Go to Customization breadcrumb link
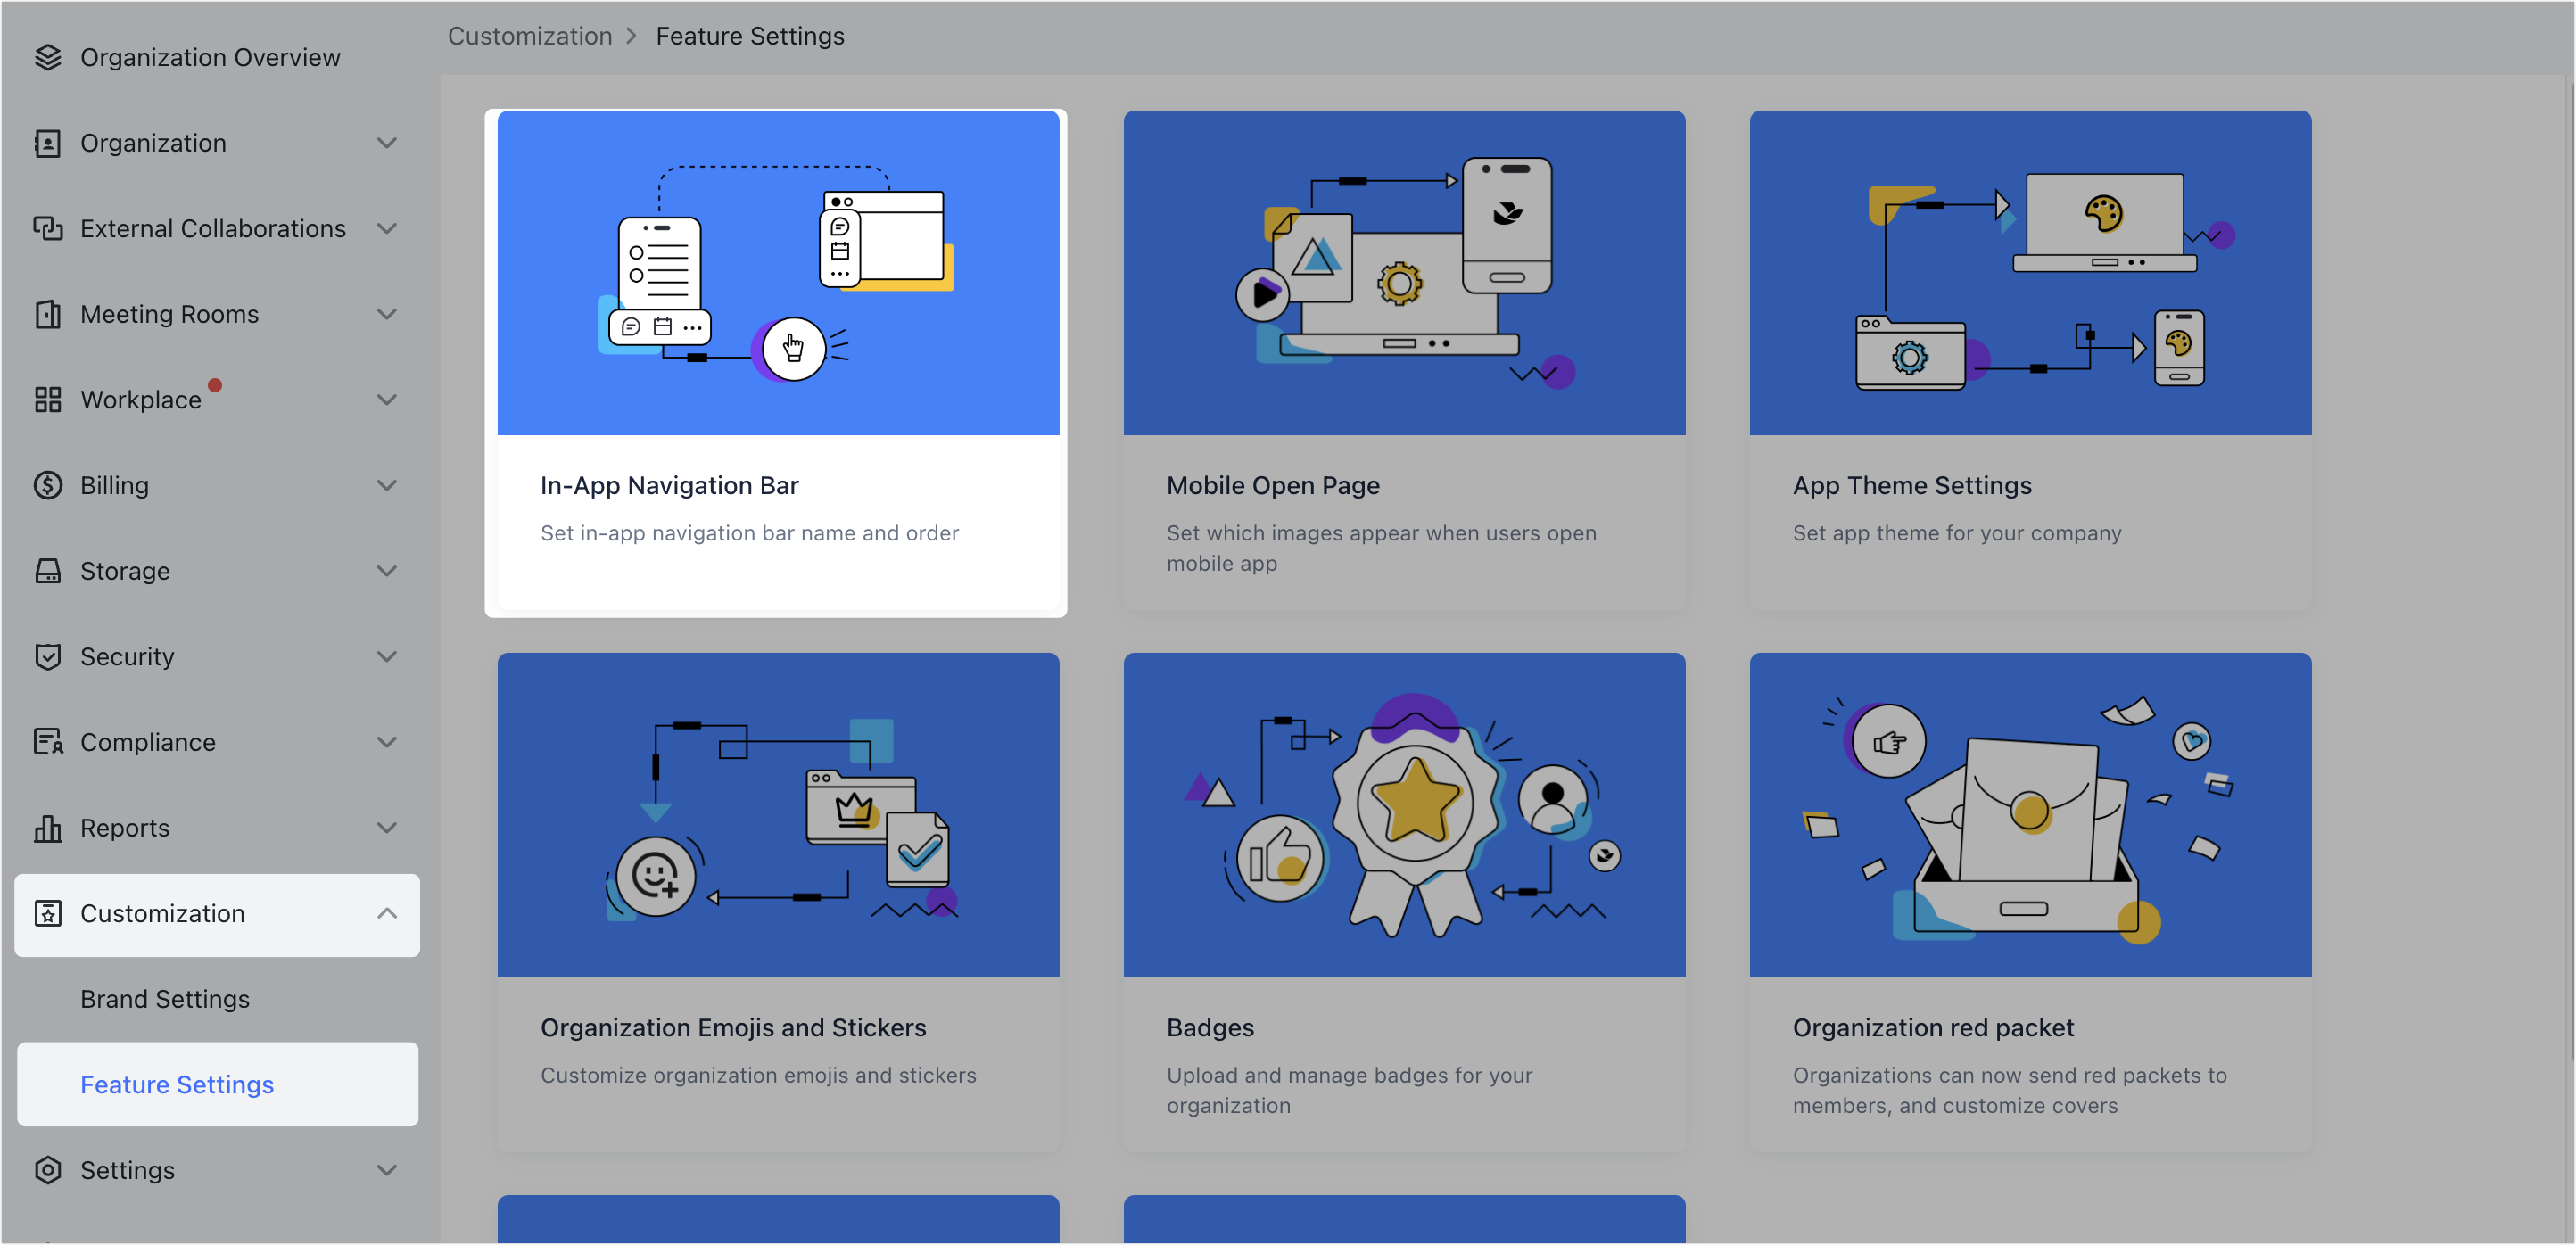2576x1245 pixels. [x=530, y=36]
